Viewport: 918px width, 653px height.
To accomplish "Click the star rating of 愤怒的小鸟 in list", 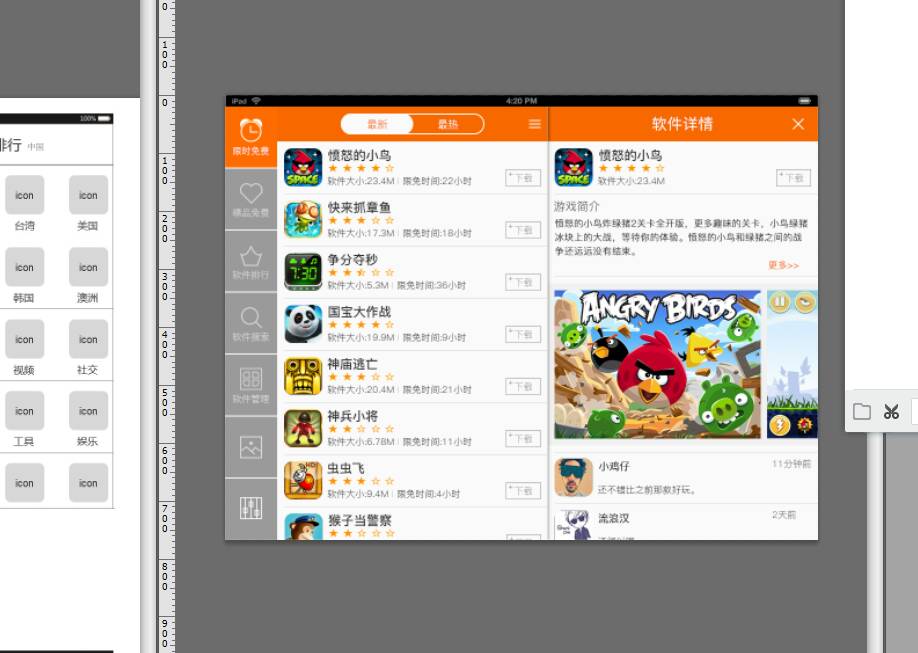I will pos(361,168).
